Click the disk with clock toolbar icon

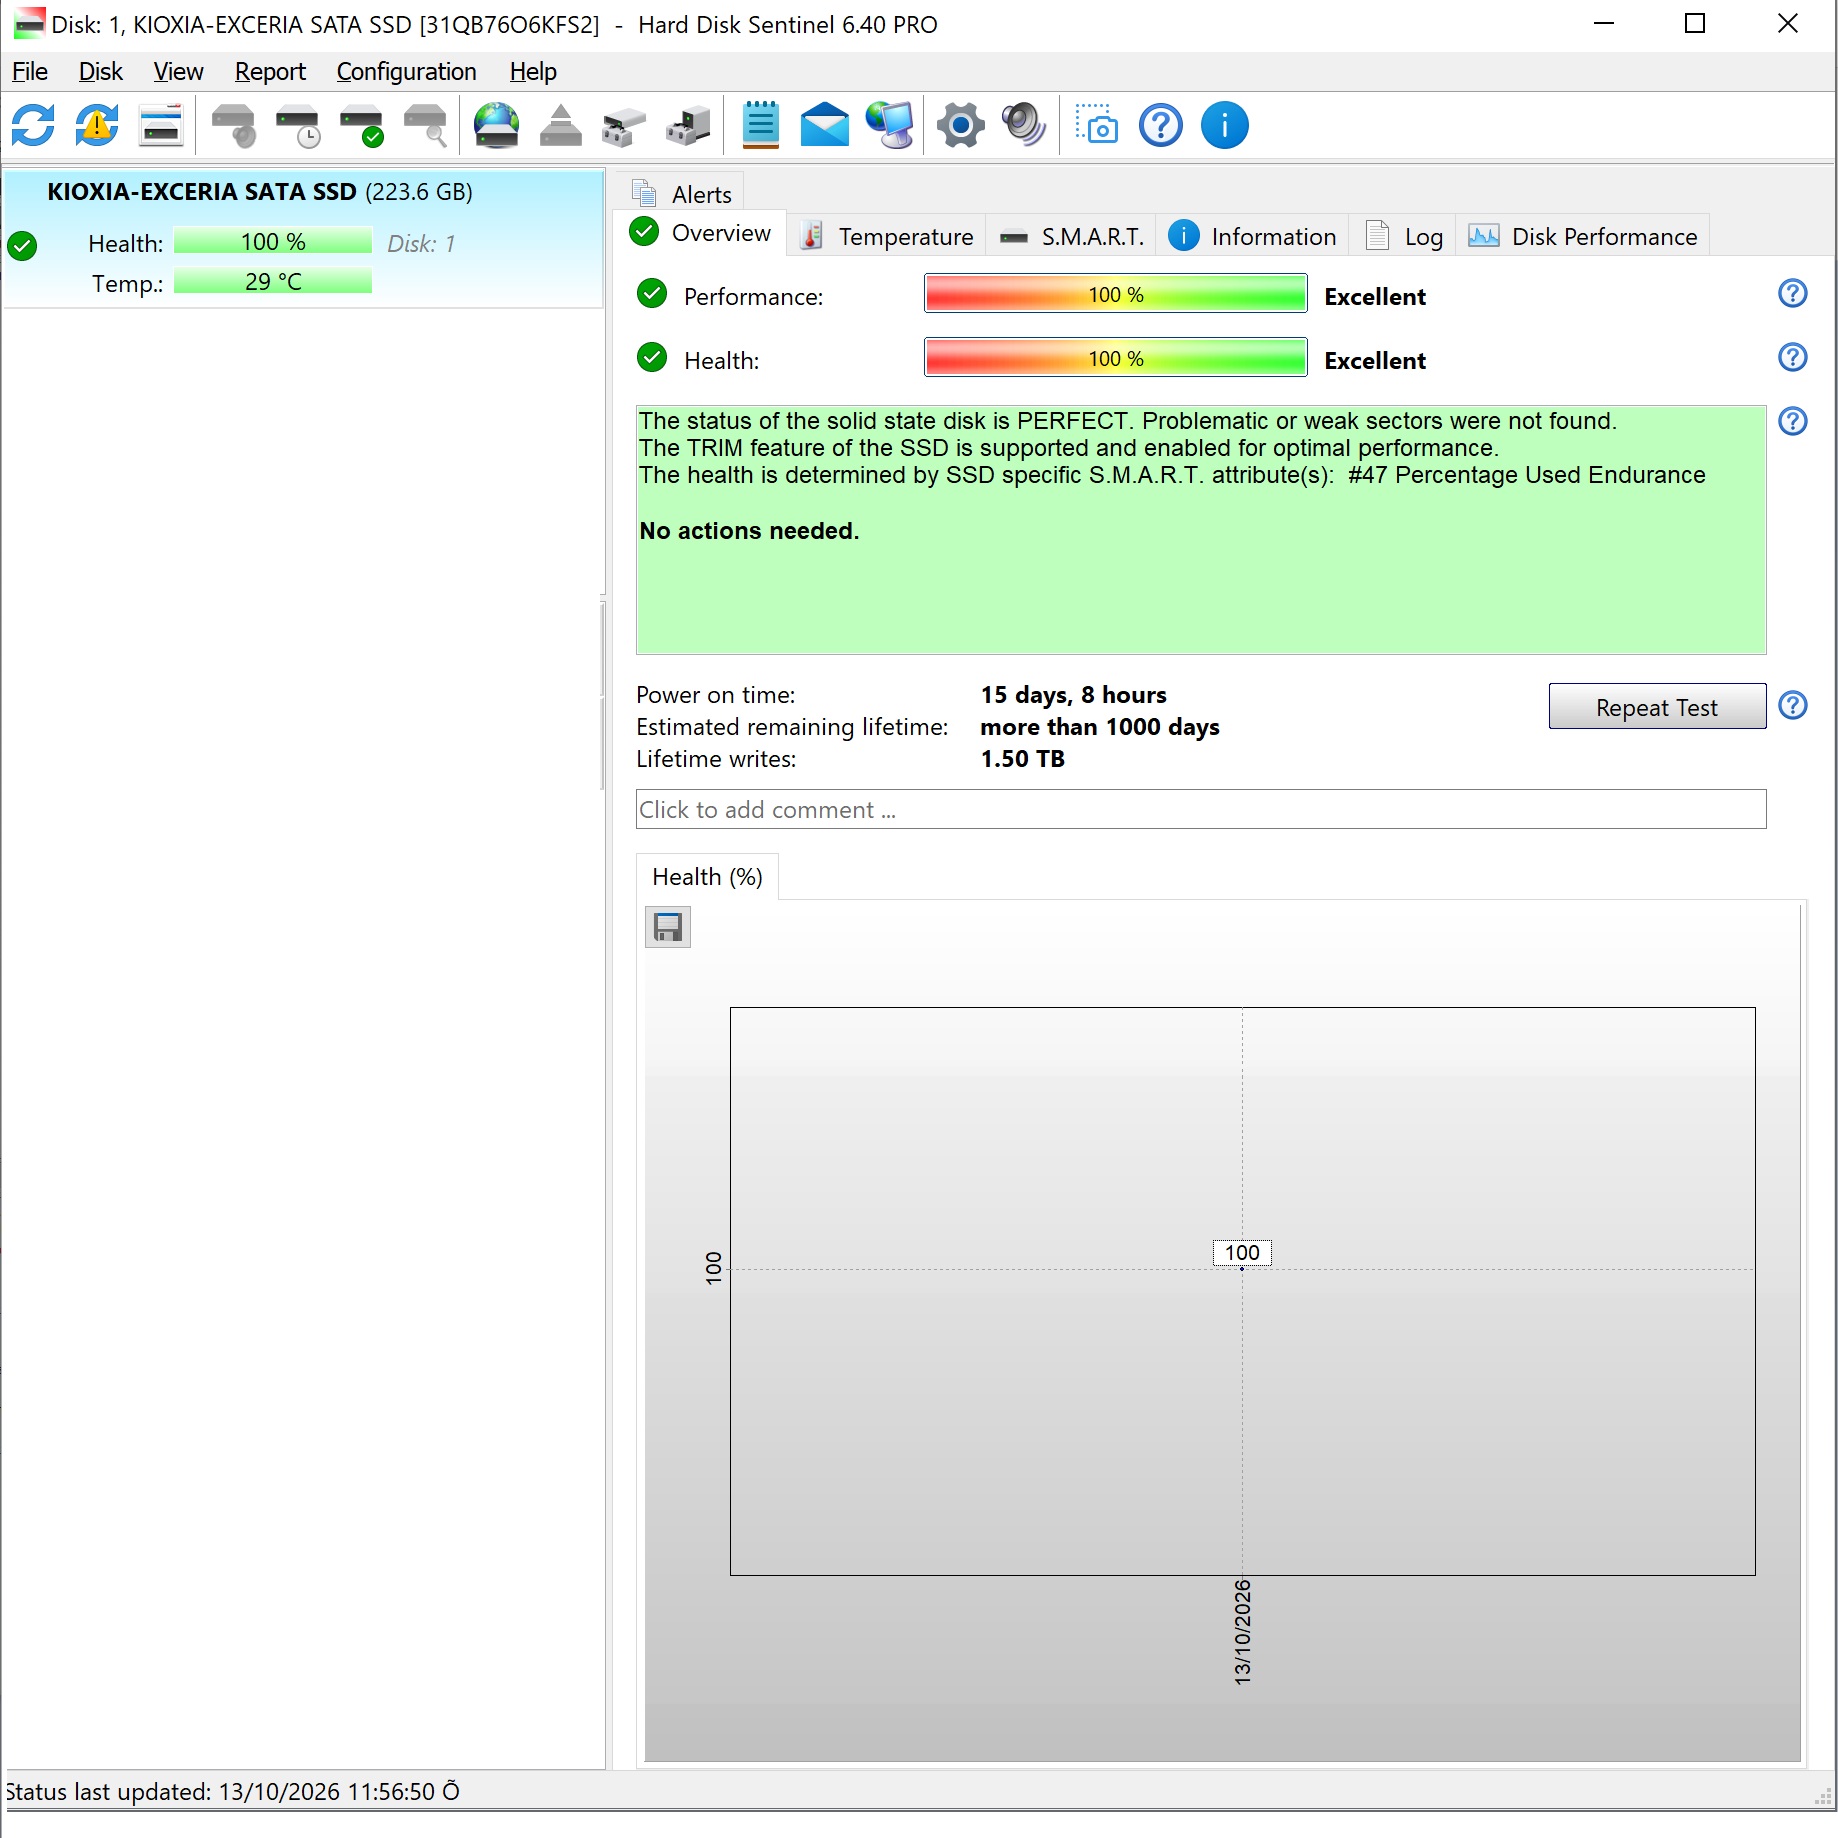click(x=298, y=126)
